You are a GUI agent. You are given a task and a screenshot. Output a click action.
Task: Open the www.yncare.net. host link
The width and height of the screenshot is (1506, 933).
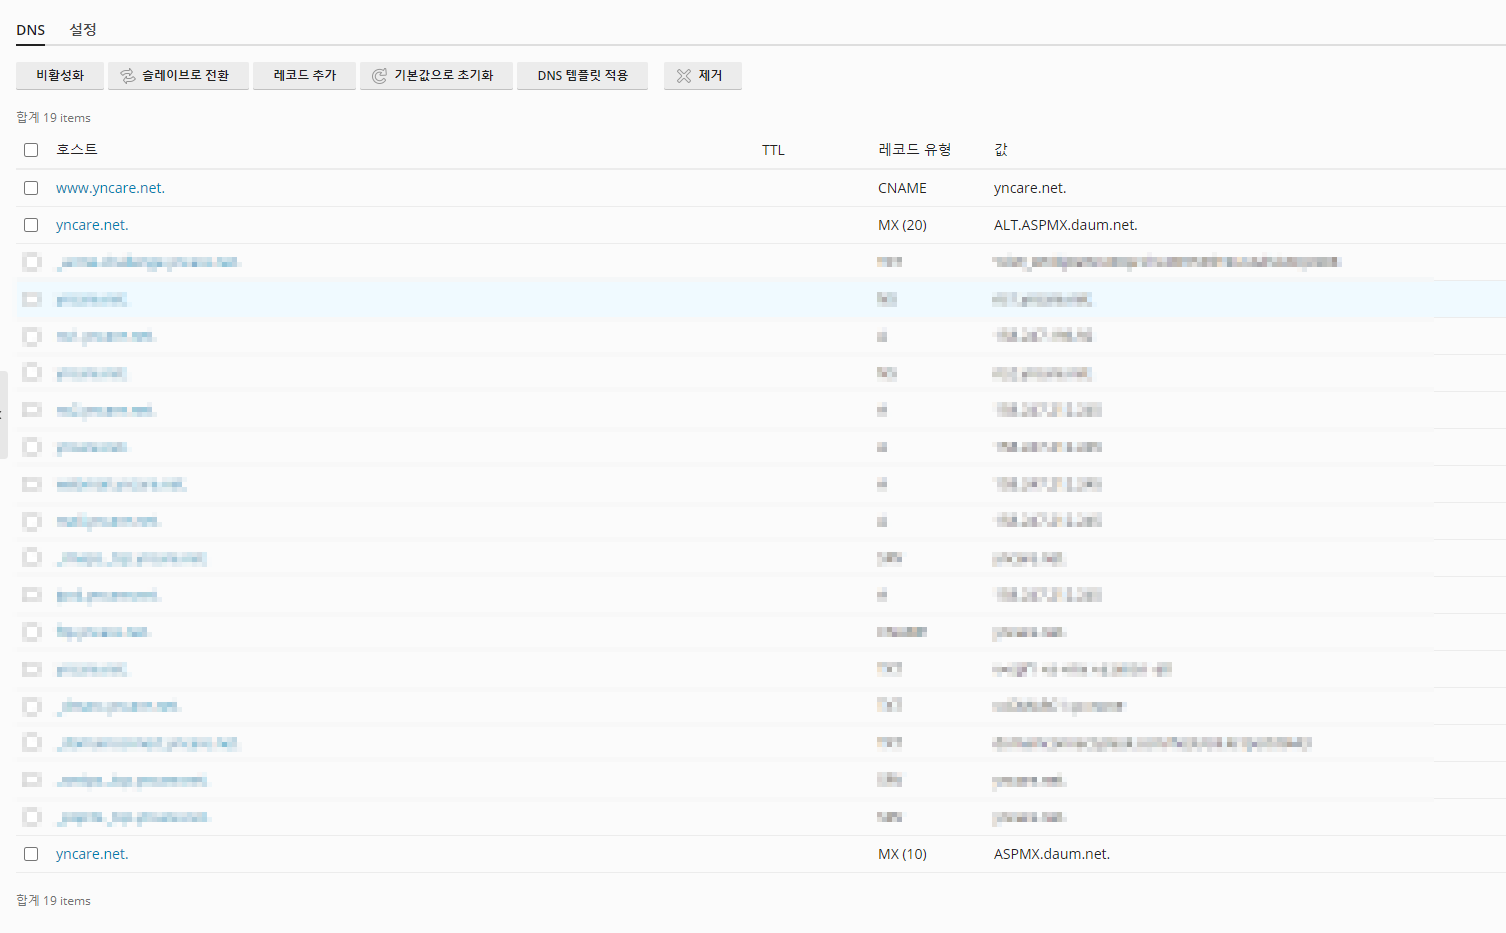coord(110,188)
